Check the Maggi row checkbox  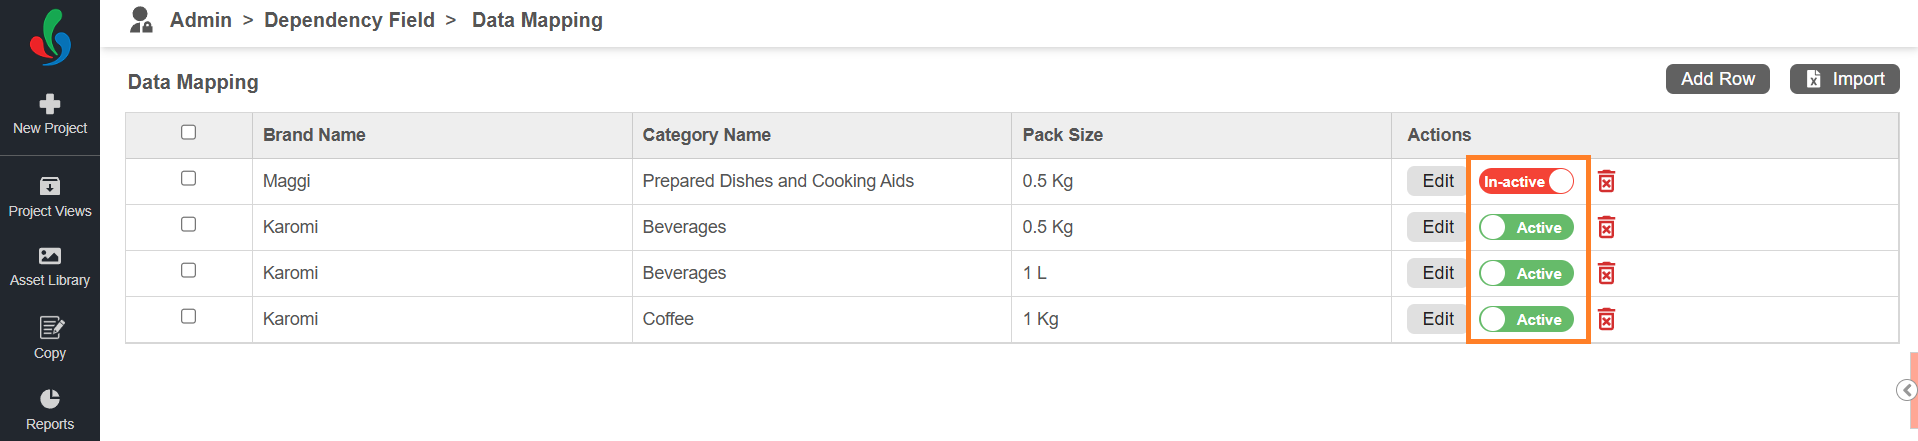pos(188,178)
